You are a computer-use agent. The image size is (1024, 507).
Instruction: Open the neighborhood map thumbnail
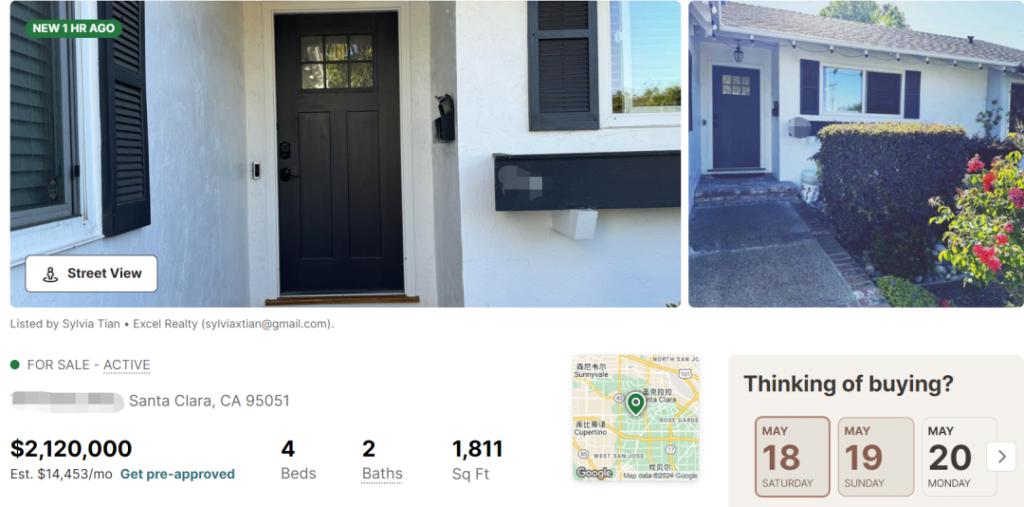click(x=636, y=418)
